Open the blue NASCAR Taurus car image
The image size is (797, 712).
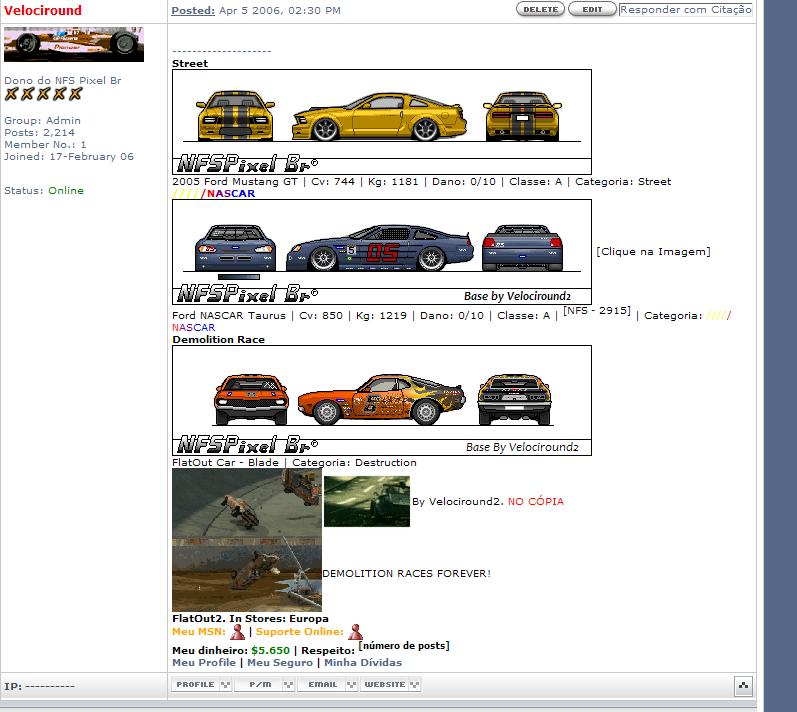tap(382, 252)
